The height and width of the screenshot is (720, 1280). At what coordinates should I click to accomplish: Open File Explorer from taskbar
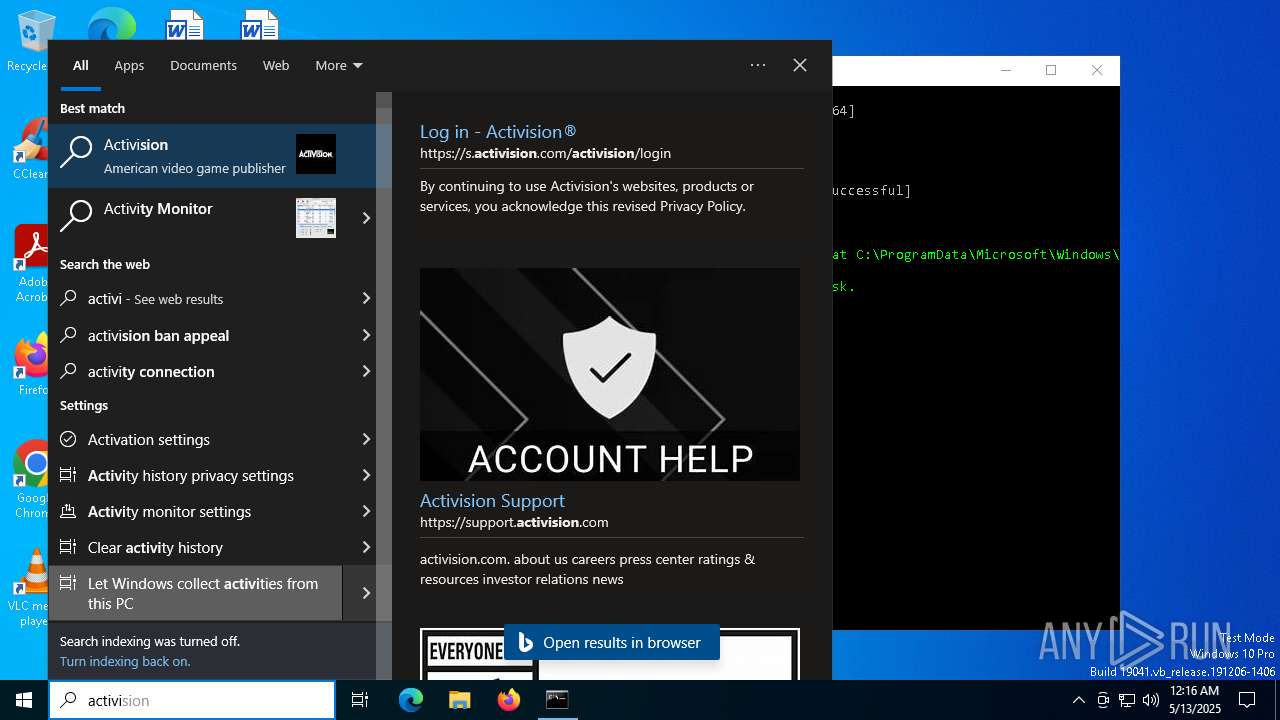click(x=460, y=700)
